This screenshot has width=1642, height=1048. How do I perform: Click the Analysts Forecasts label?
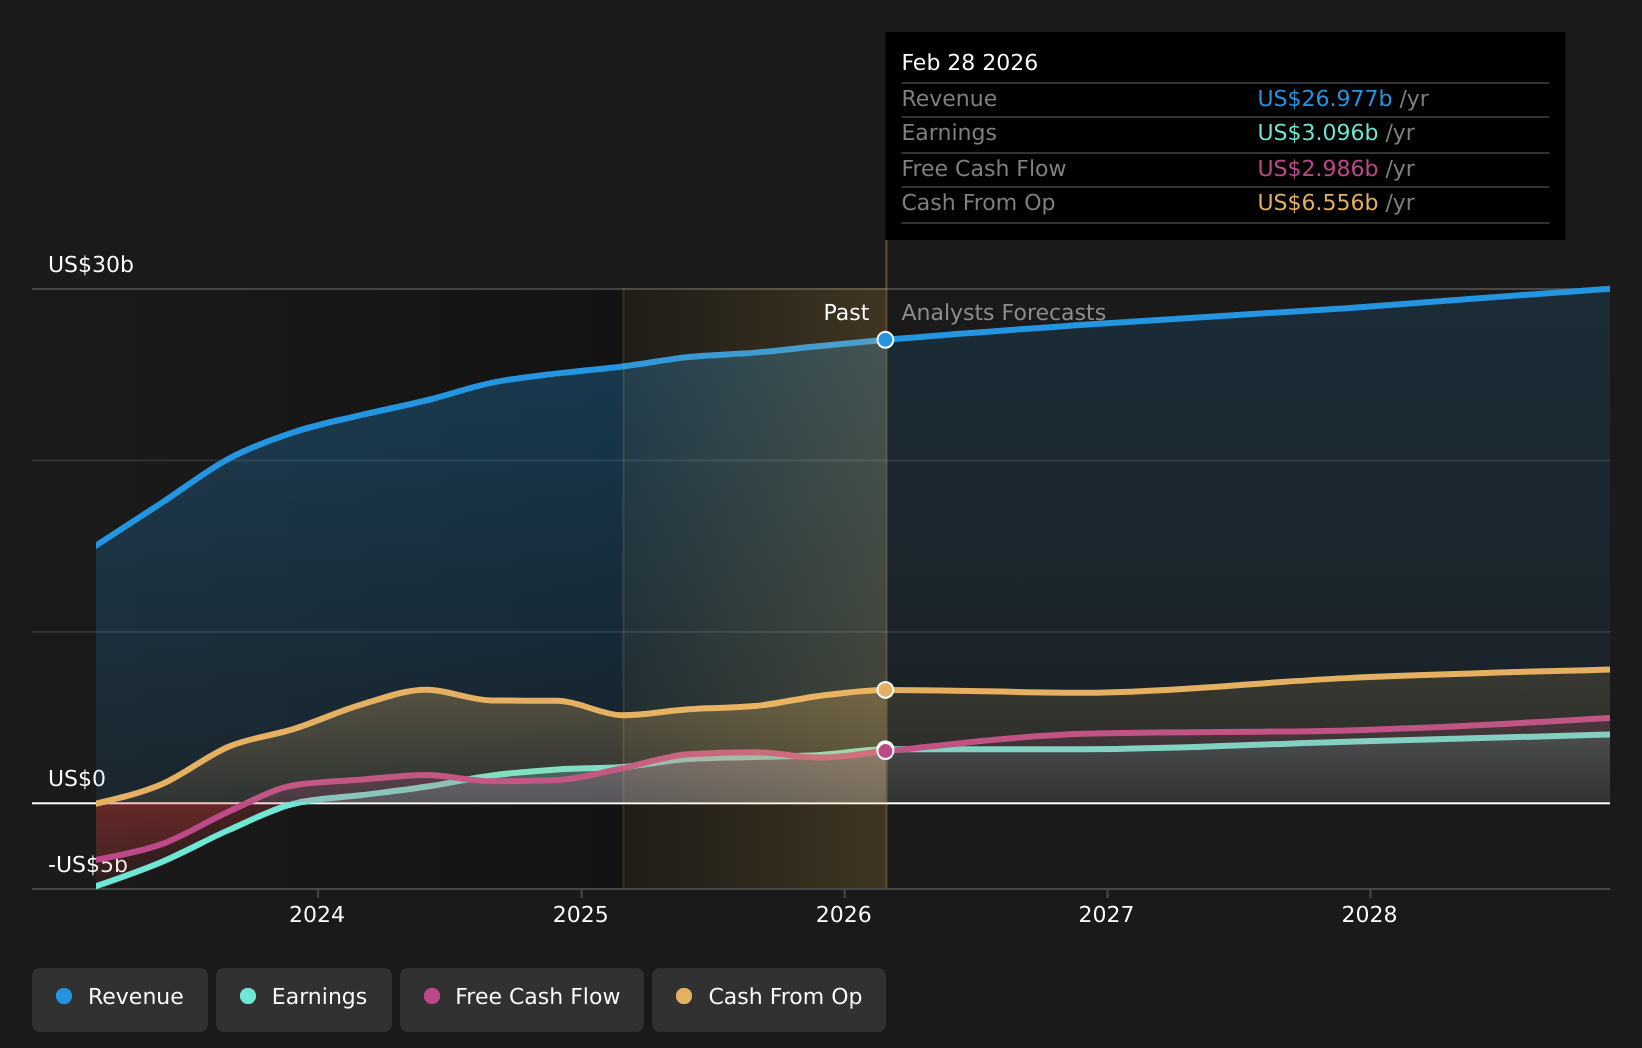[1004, 313]
